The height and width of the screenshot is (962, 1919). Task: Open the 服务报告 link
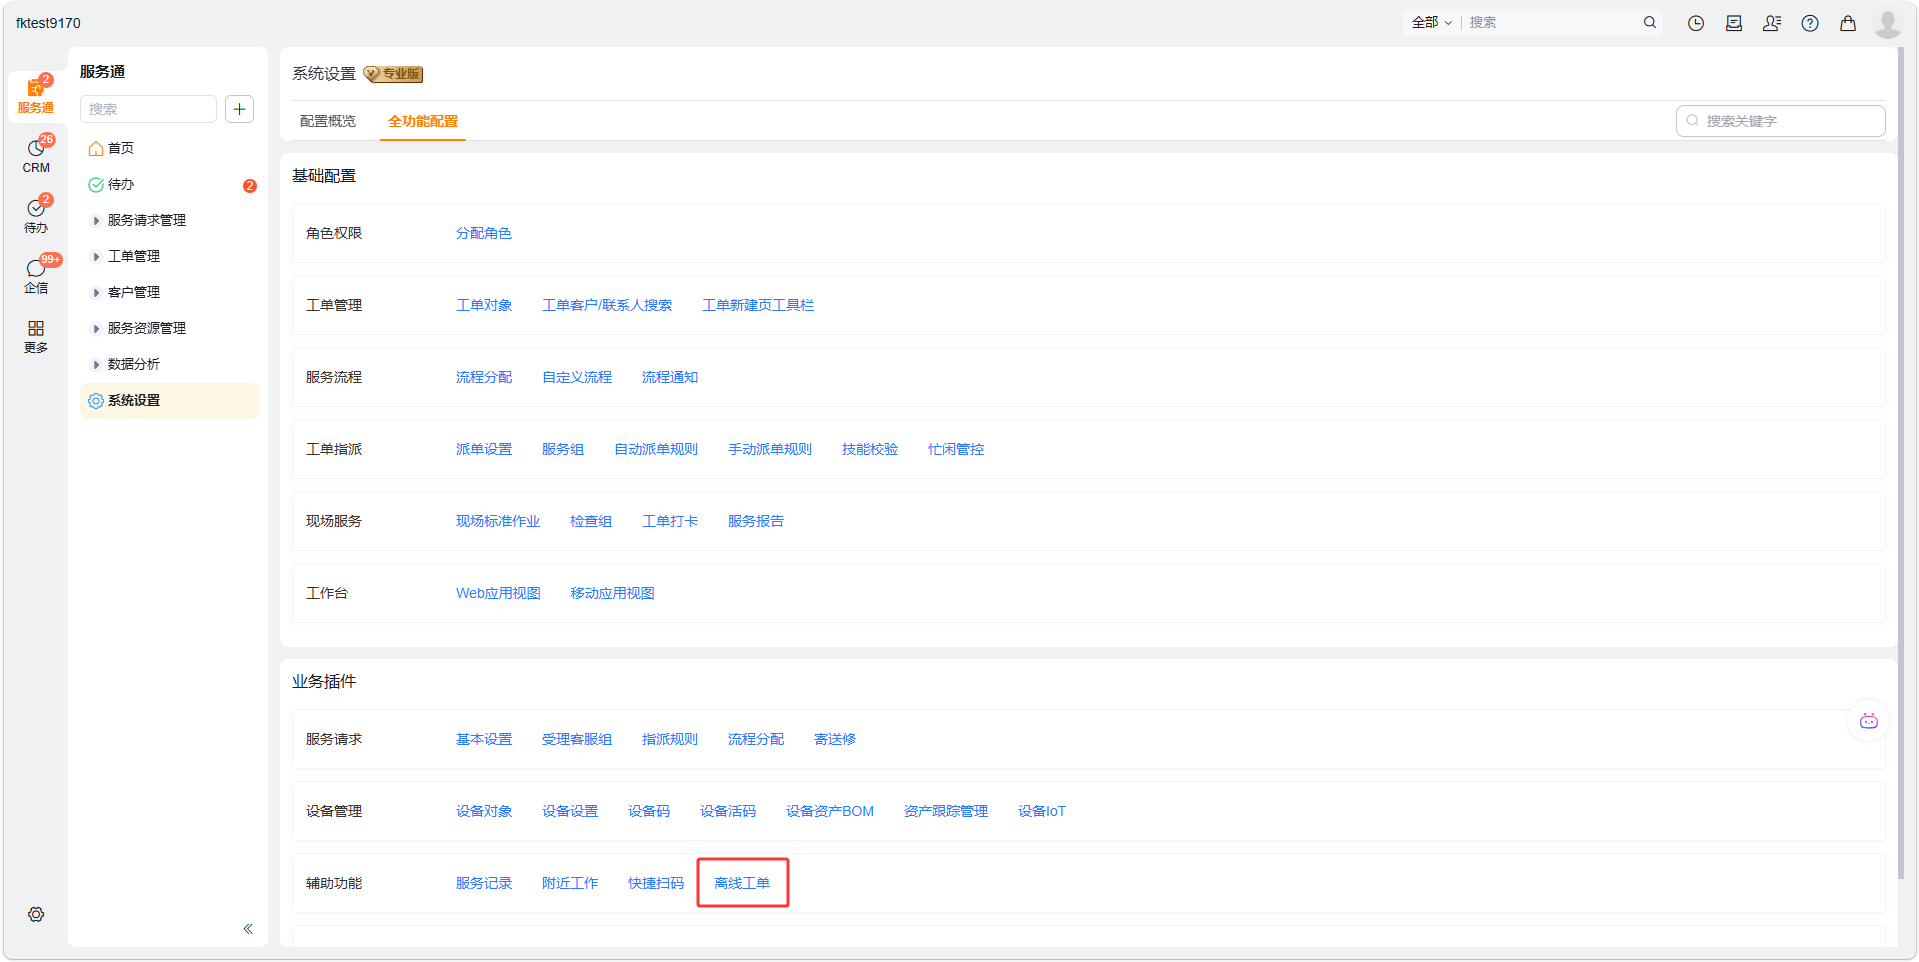756,521
